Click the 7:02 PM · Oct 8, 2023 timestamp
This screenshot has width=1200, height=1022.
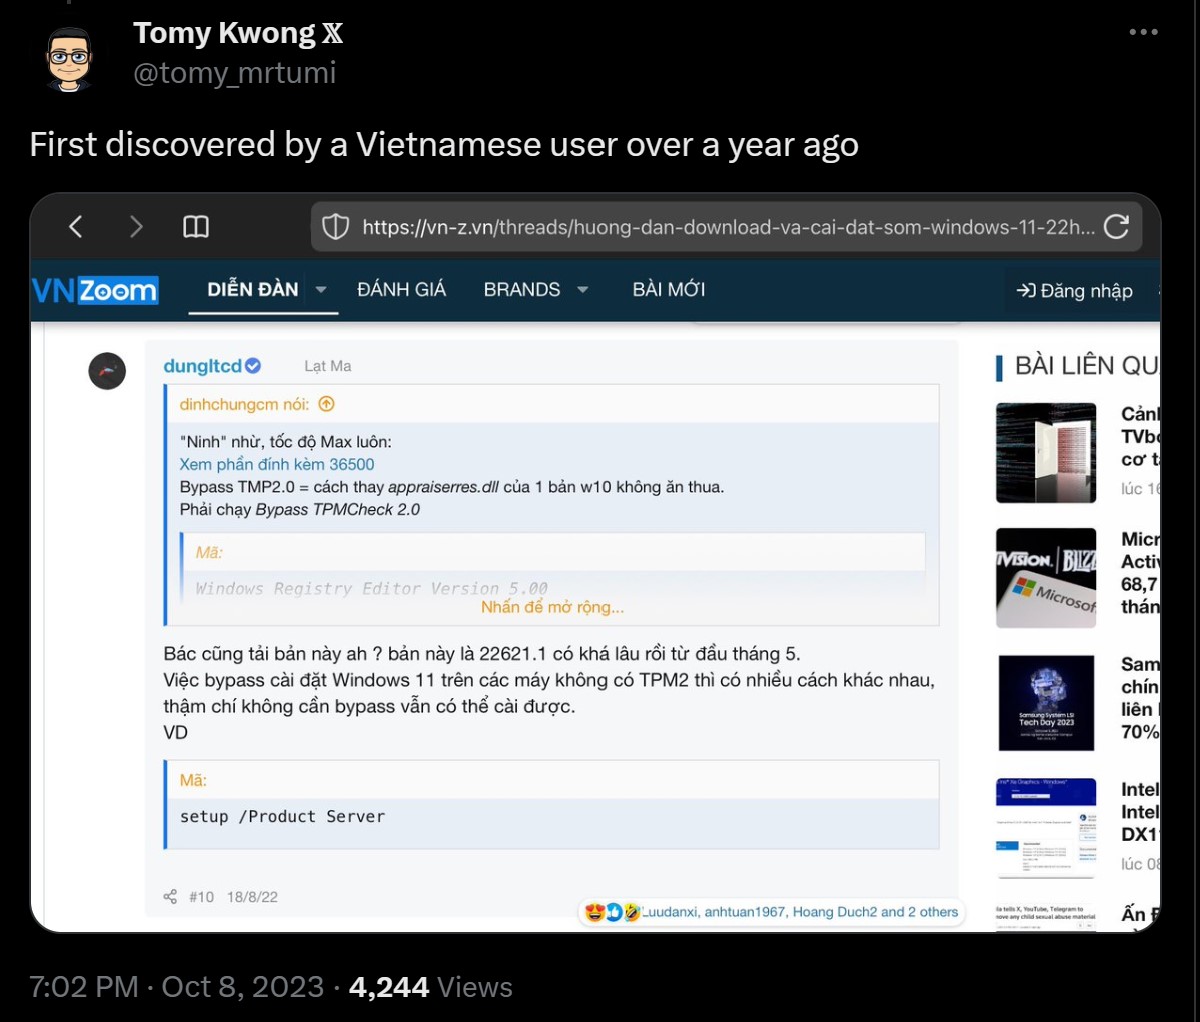[176, 987]
